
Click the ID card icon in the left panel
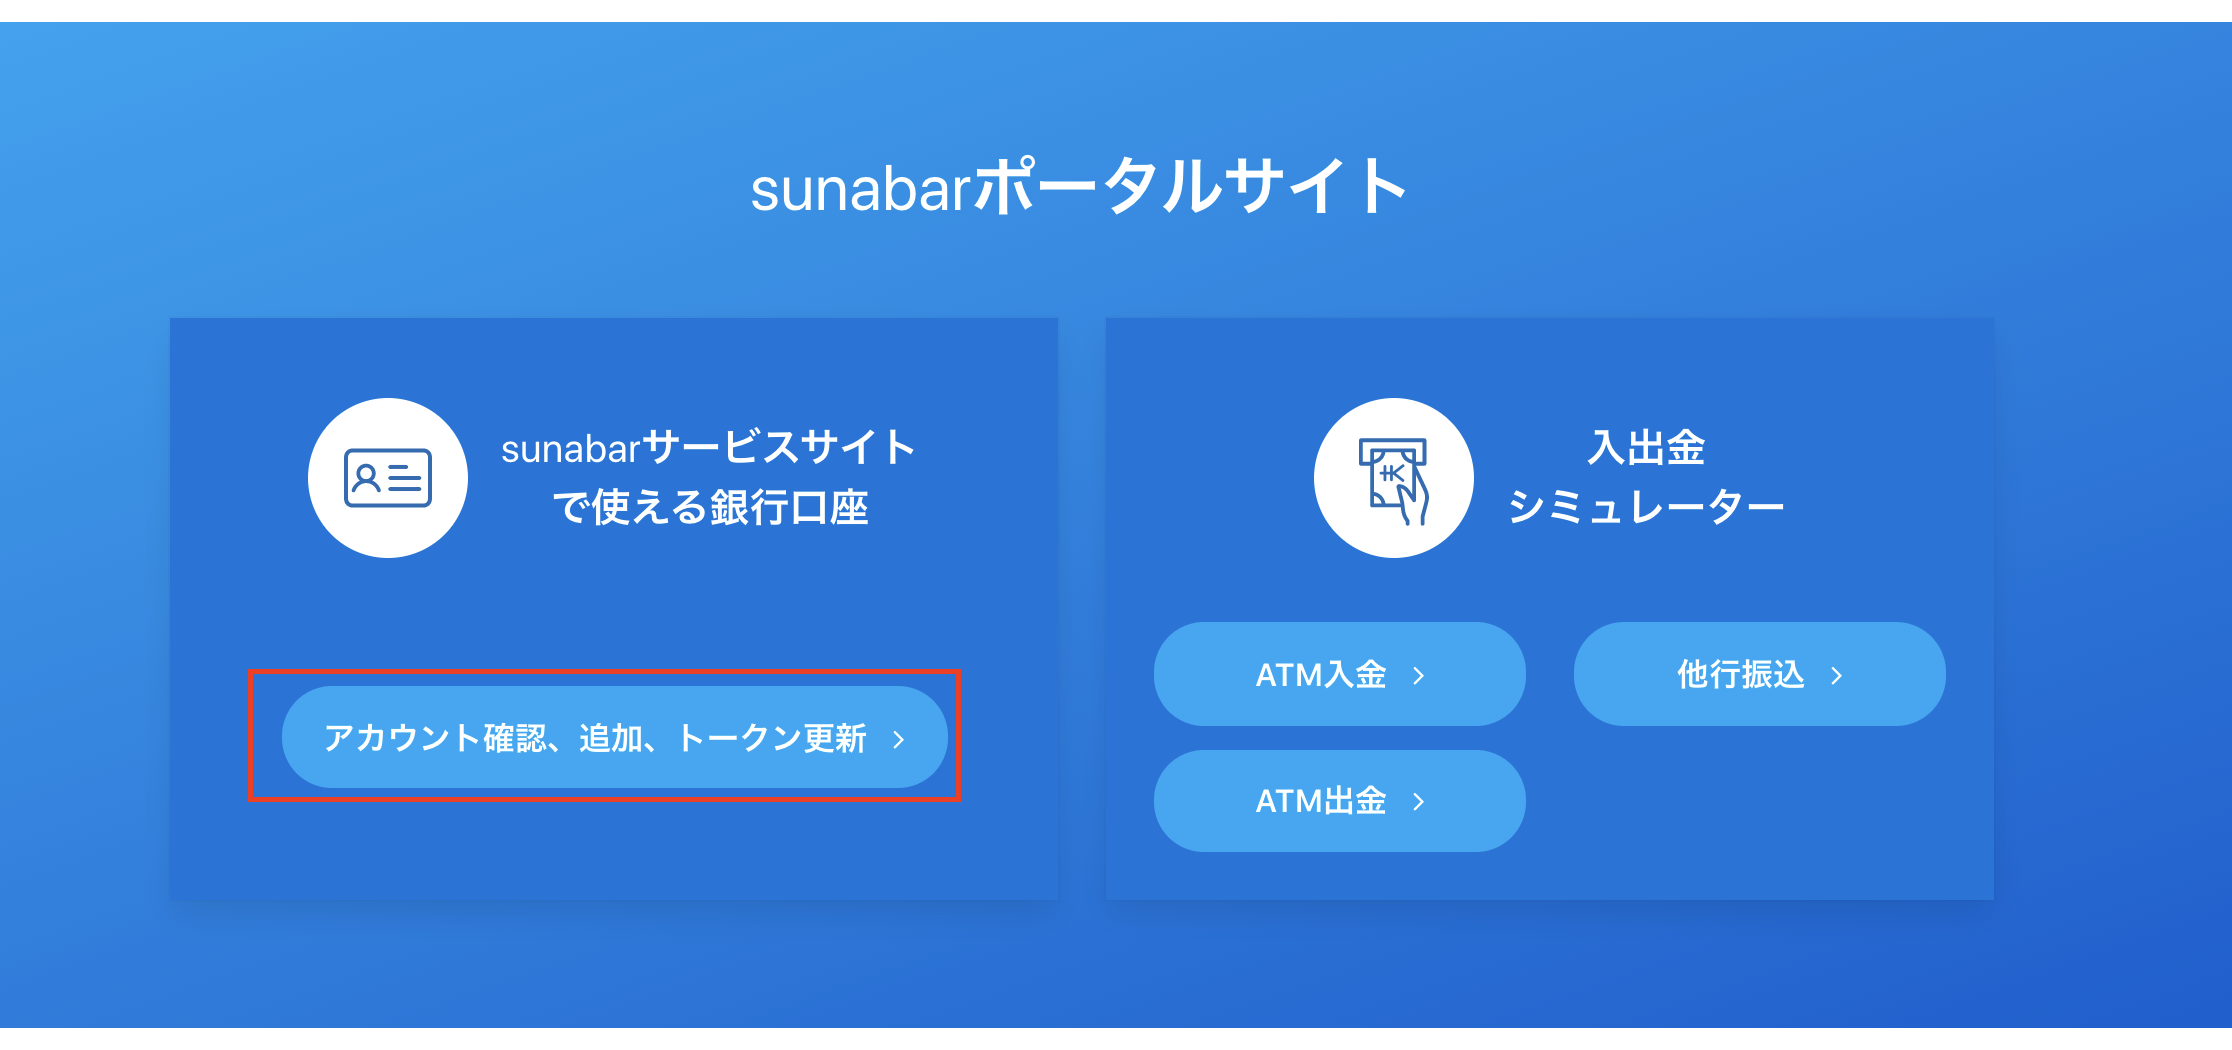point(388,478)
